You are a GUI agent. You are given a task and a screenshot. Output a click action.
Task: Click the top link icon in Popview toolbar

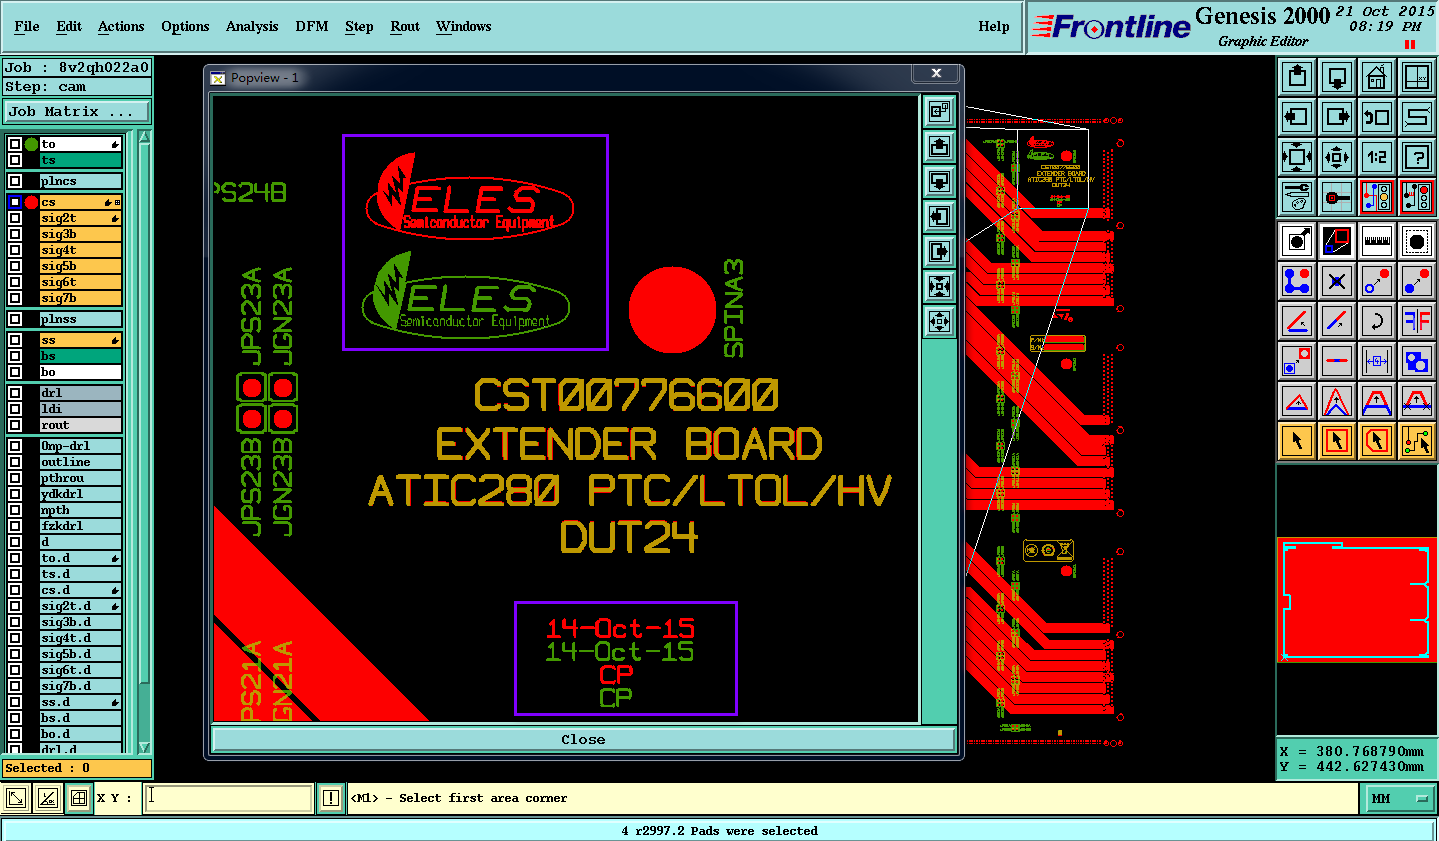click(x=939, y=112)
